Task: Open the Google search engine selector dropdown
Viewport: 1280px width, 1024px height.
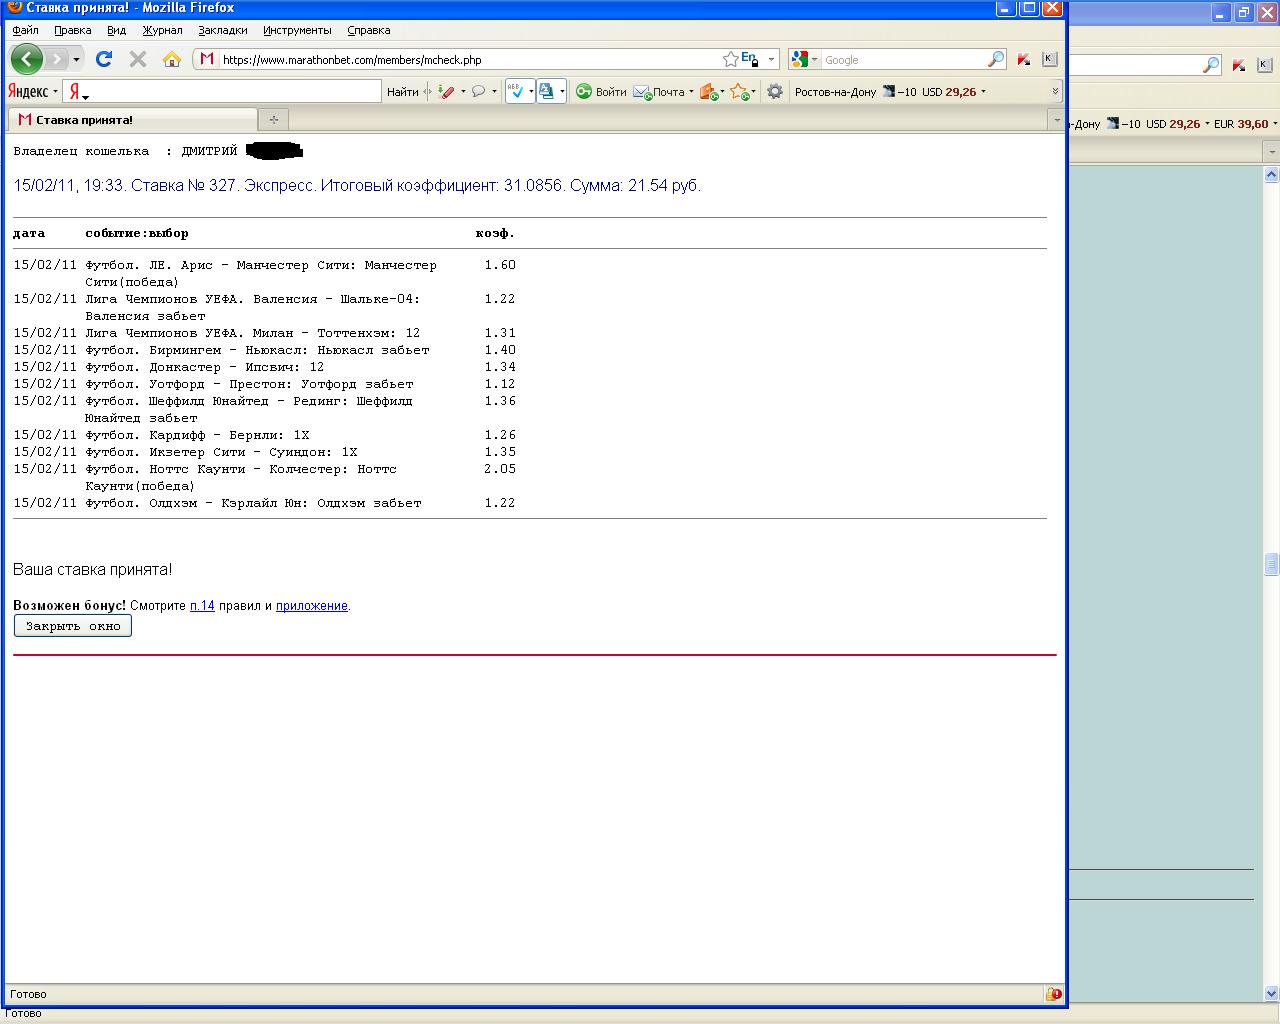Action: pos(814,60)
